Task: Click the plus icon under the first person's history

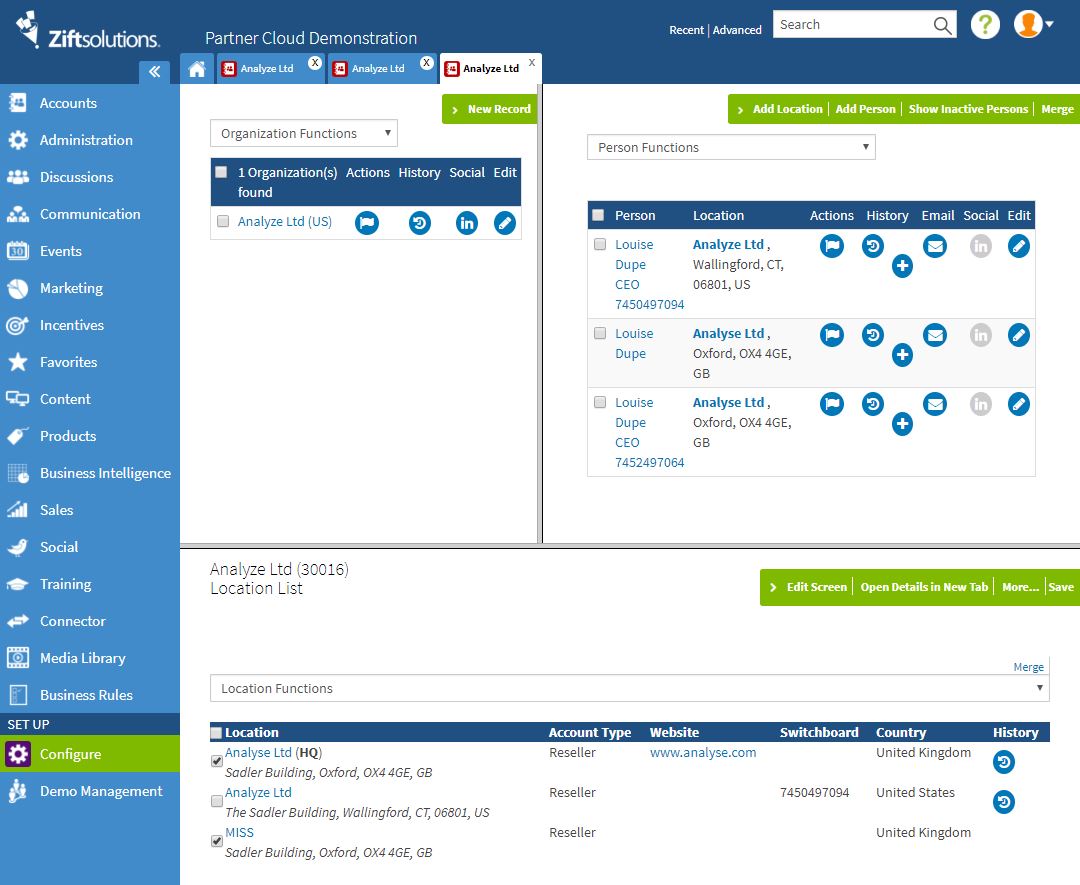Action: [x=902, y=266]
